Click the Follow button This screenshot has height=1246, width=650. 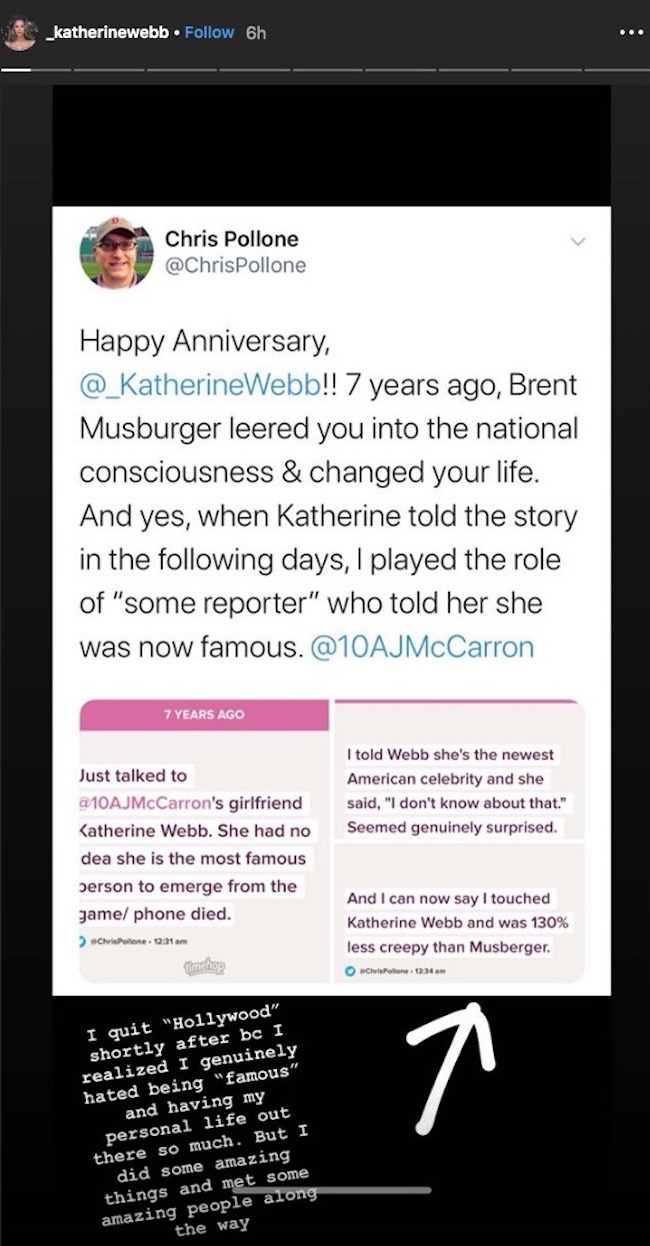click(x=209, y=32)
